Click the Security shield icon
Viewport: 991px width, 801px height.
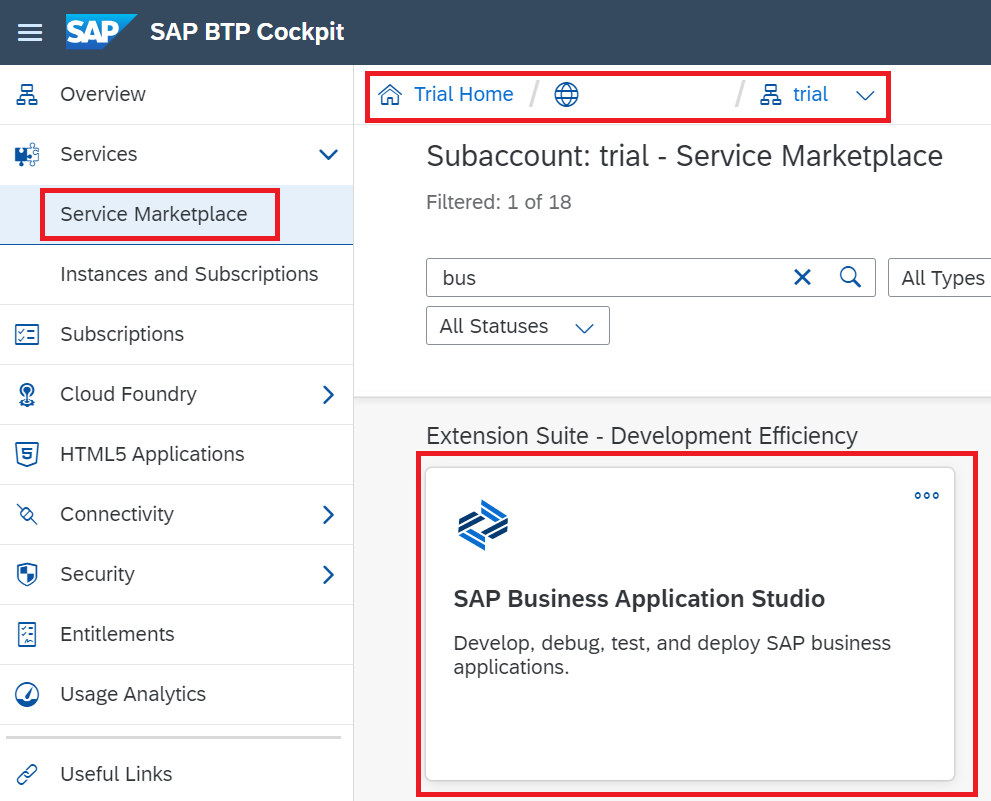click(24, 574)
